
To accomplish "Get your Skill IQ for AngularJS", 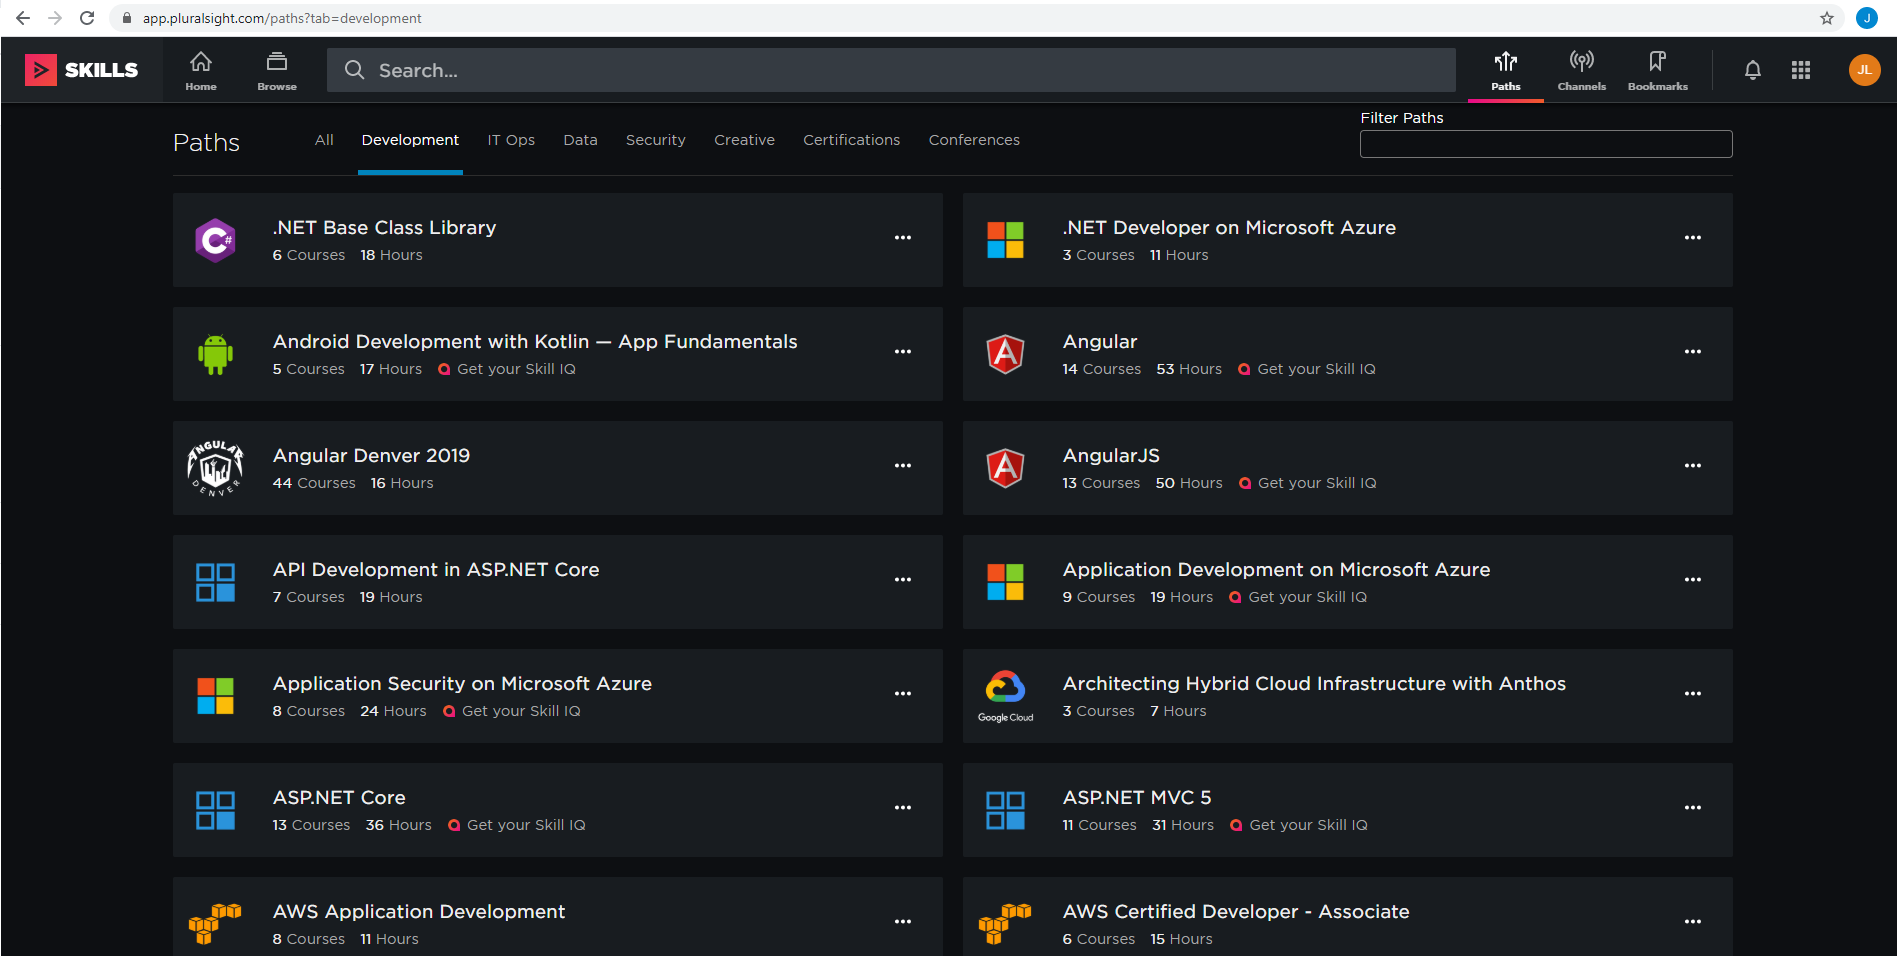I will click(x=1308, y=483).
